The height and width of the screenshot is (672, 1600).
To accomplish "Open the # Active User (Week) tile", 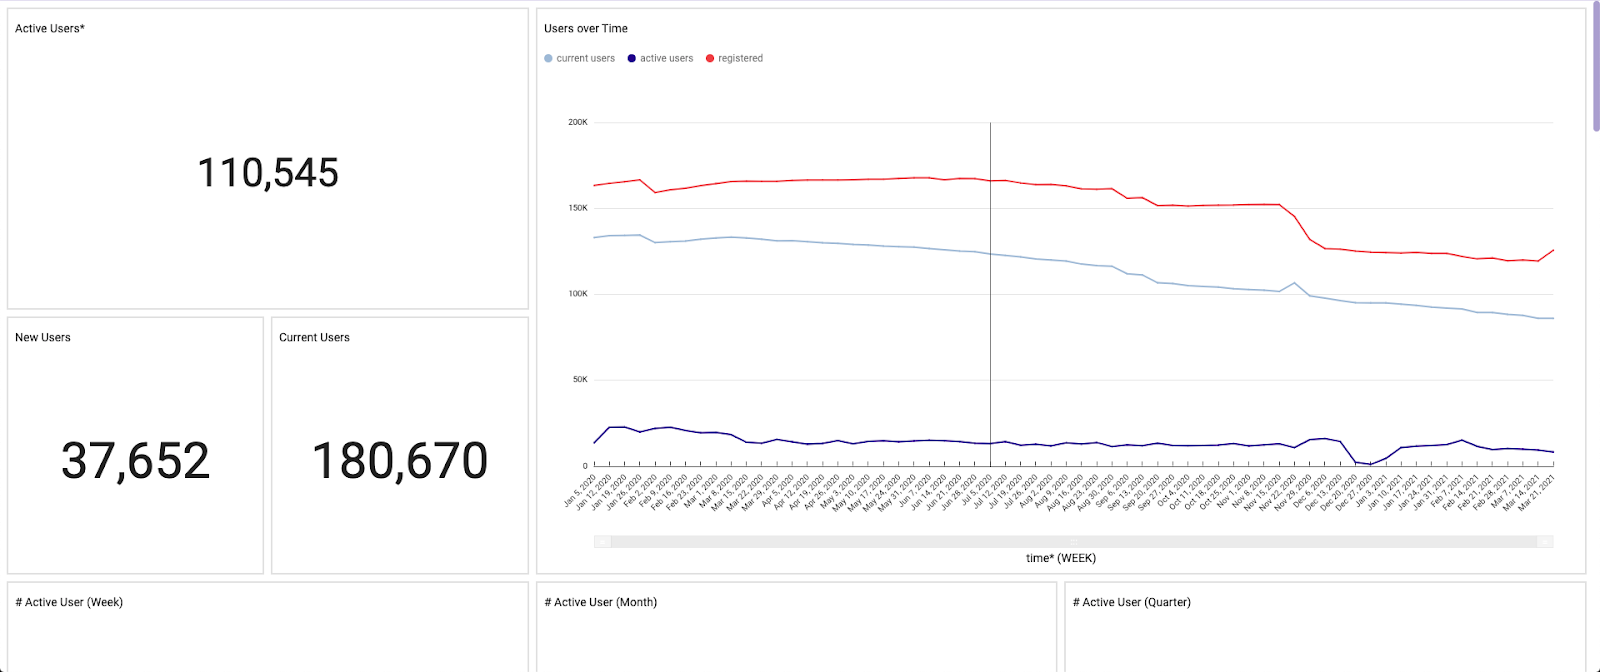I will [x=69, y=603].
